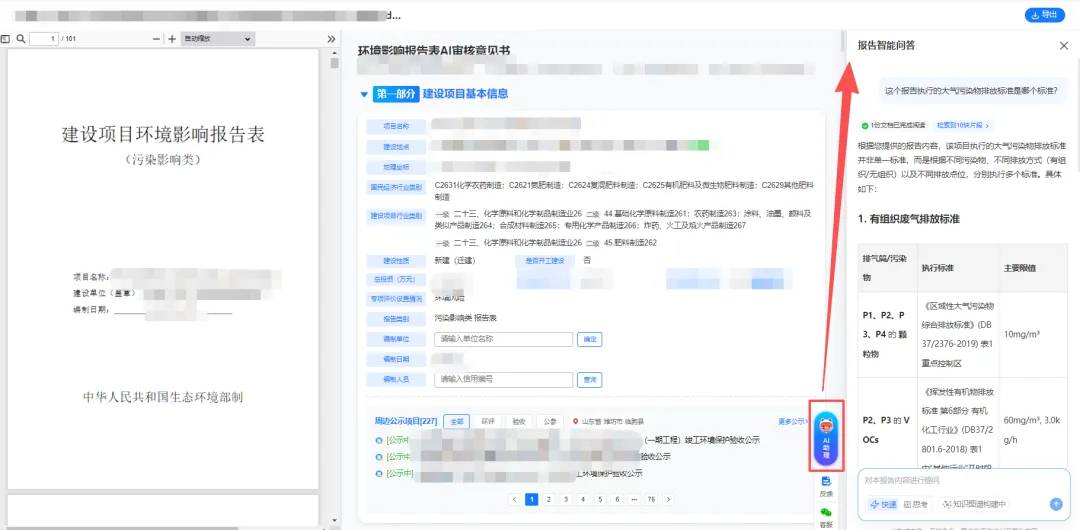Click the 建设项目环境影响报告表 PDF title

coord(163,134)
